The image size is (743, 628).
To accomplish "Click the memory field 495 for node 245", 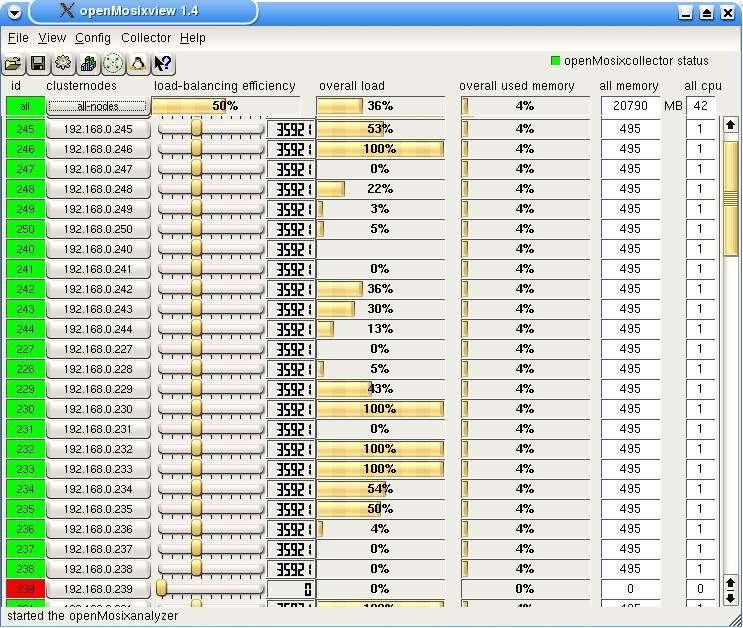I will point(630,129).
